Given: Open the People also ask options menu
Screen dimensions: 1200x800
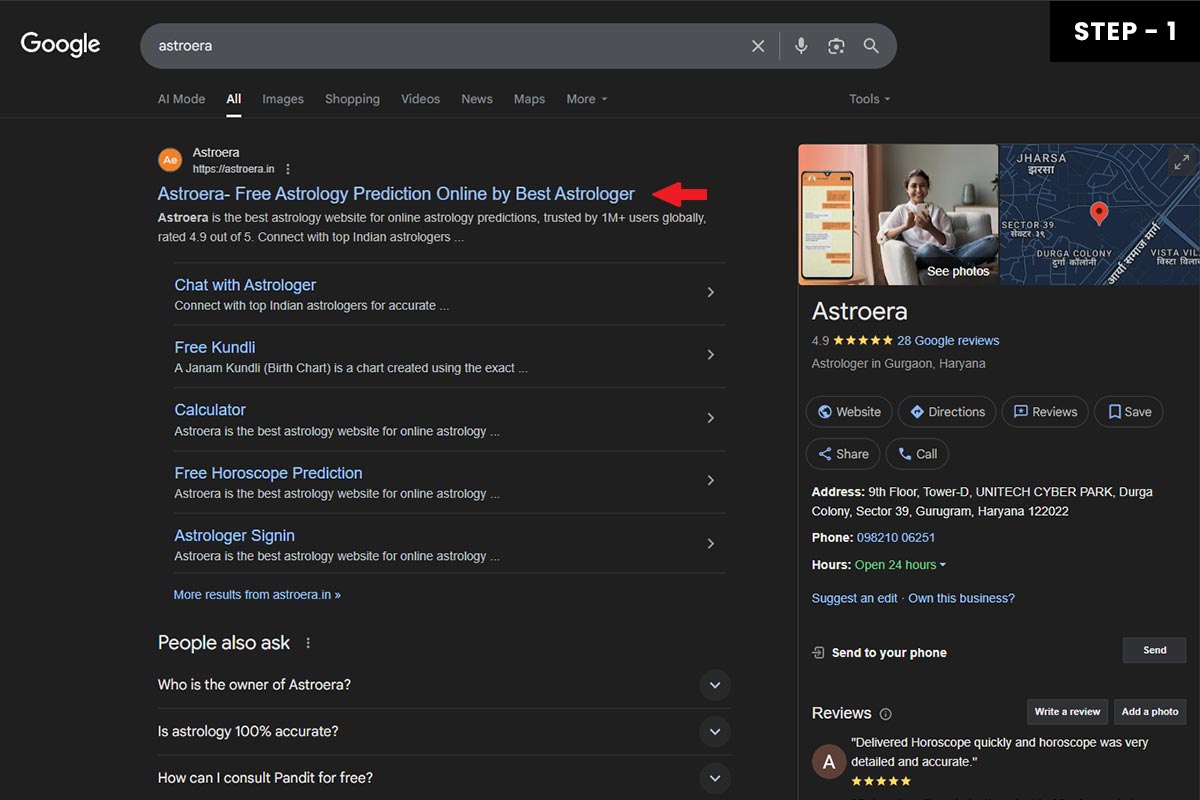Looking at the screenshot, I should click(x=308, y=643).
